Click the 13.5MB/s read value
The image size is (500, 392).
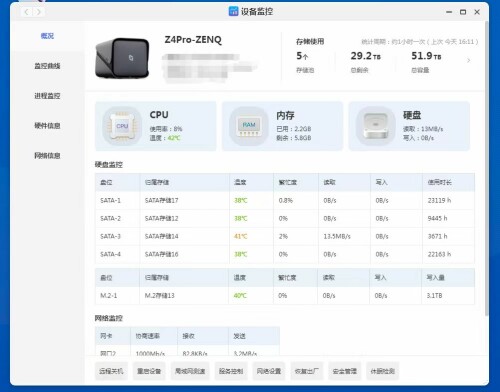(x=337, y=236)
